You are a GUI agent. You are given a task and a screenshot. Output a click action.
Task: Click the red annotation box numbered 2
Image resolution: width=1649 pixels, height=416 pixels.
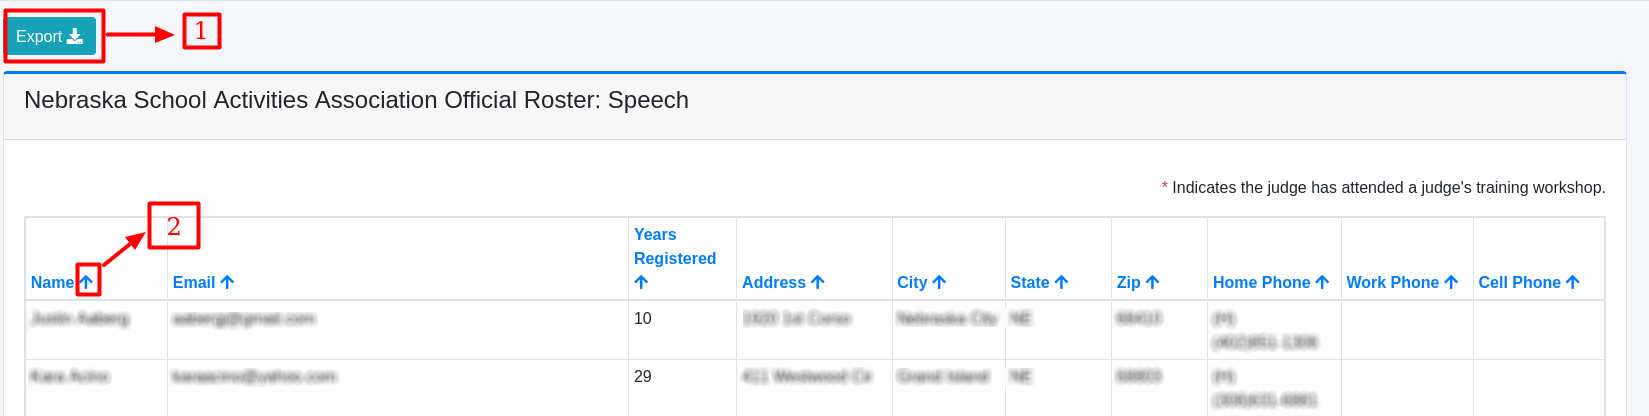174,226
